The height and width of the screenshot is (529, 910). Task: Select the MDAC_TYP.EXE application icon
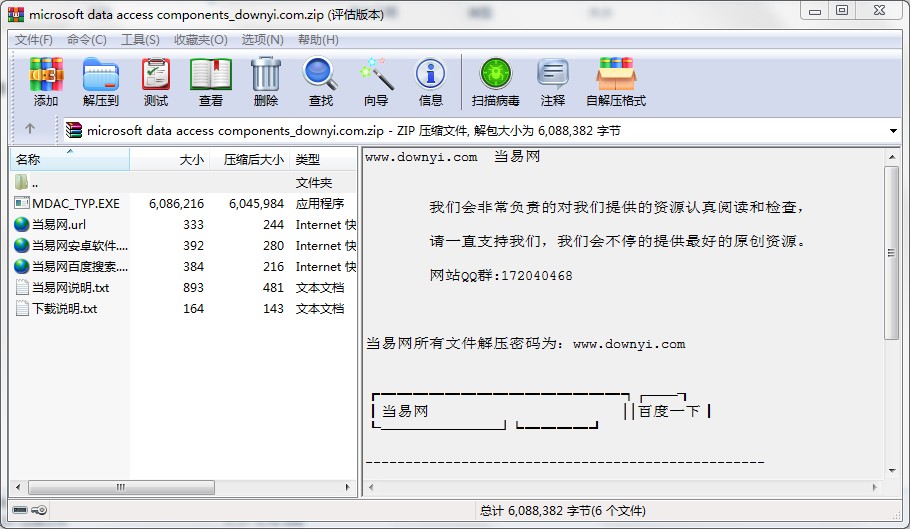21,203
